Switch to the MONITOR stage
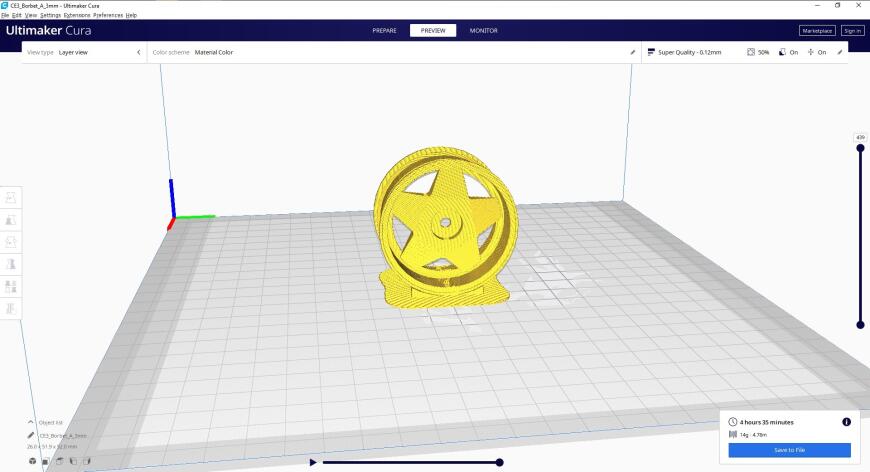The height and width of the screenshot is (472, 870). [483, 31]
